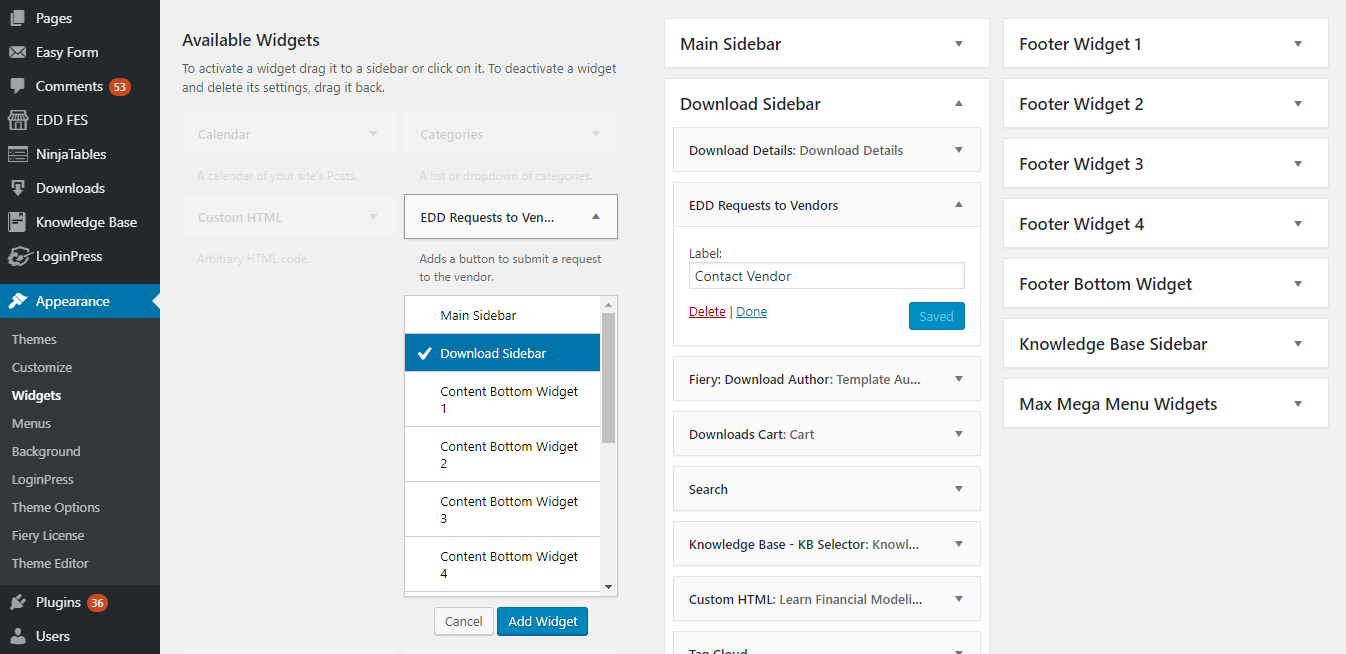
Task: Open the Fiery License submenu item
Action: click(48, 535)
